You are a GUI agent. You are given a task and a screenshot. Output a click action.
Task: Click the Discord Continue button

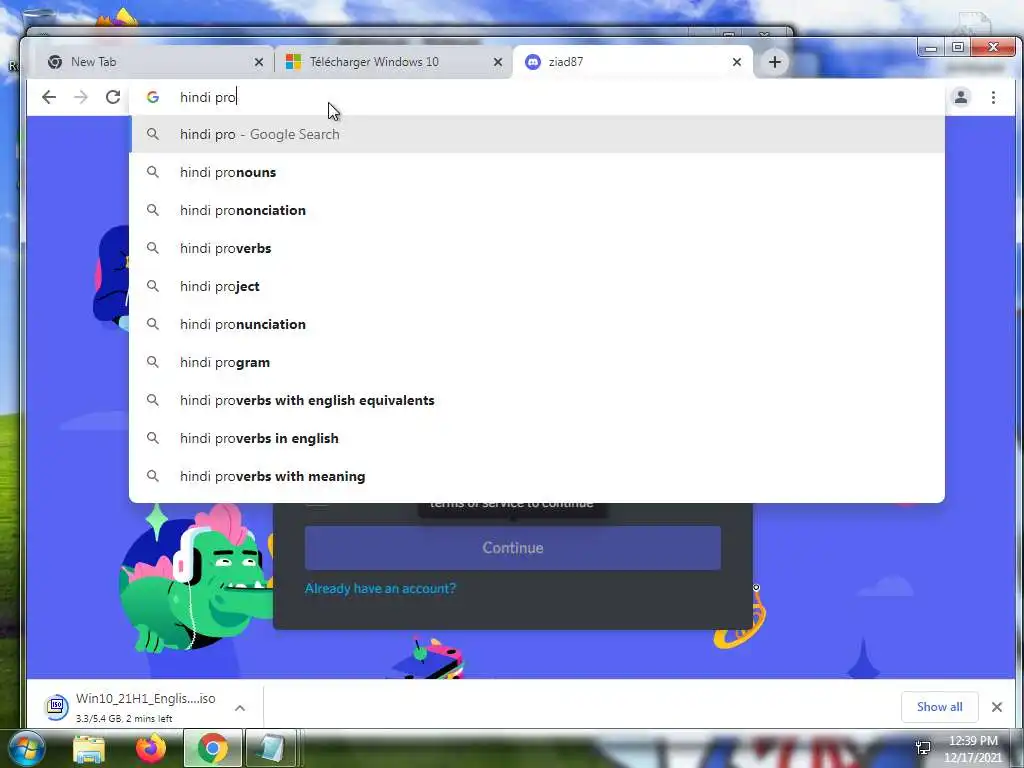pos(513,548)
